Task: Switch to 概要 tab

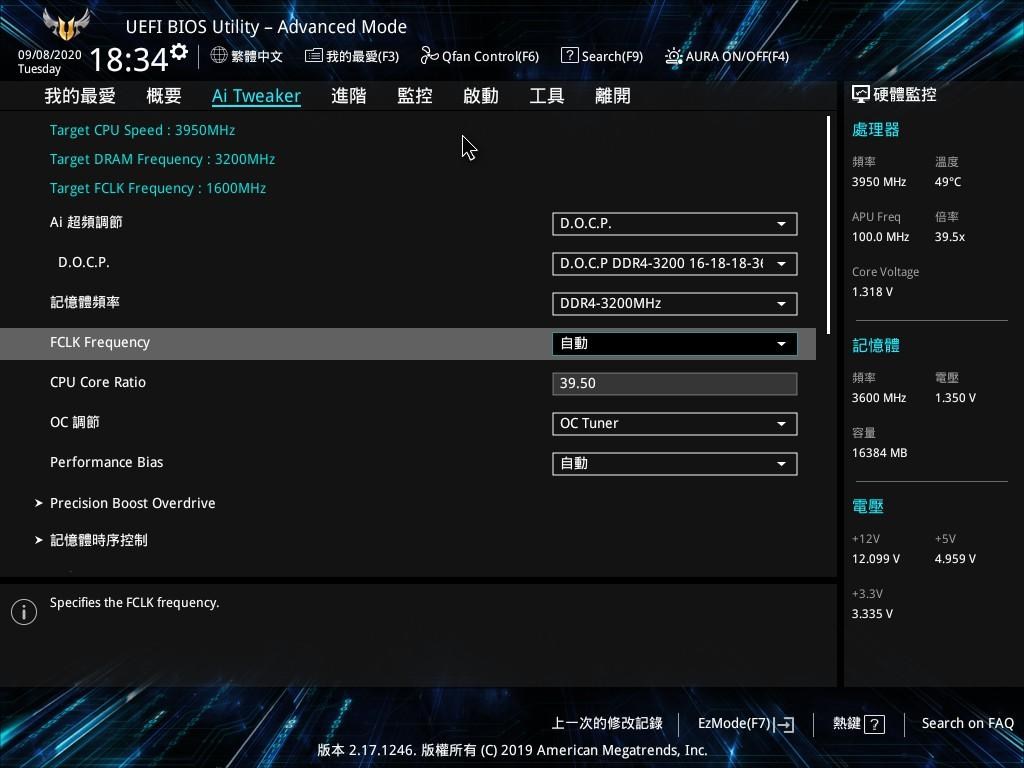Action: 164,96
